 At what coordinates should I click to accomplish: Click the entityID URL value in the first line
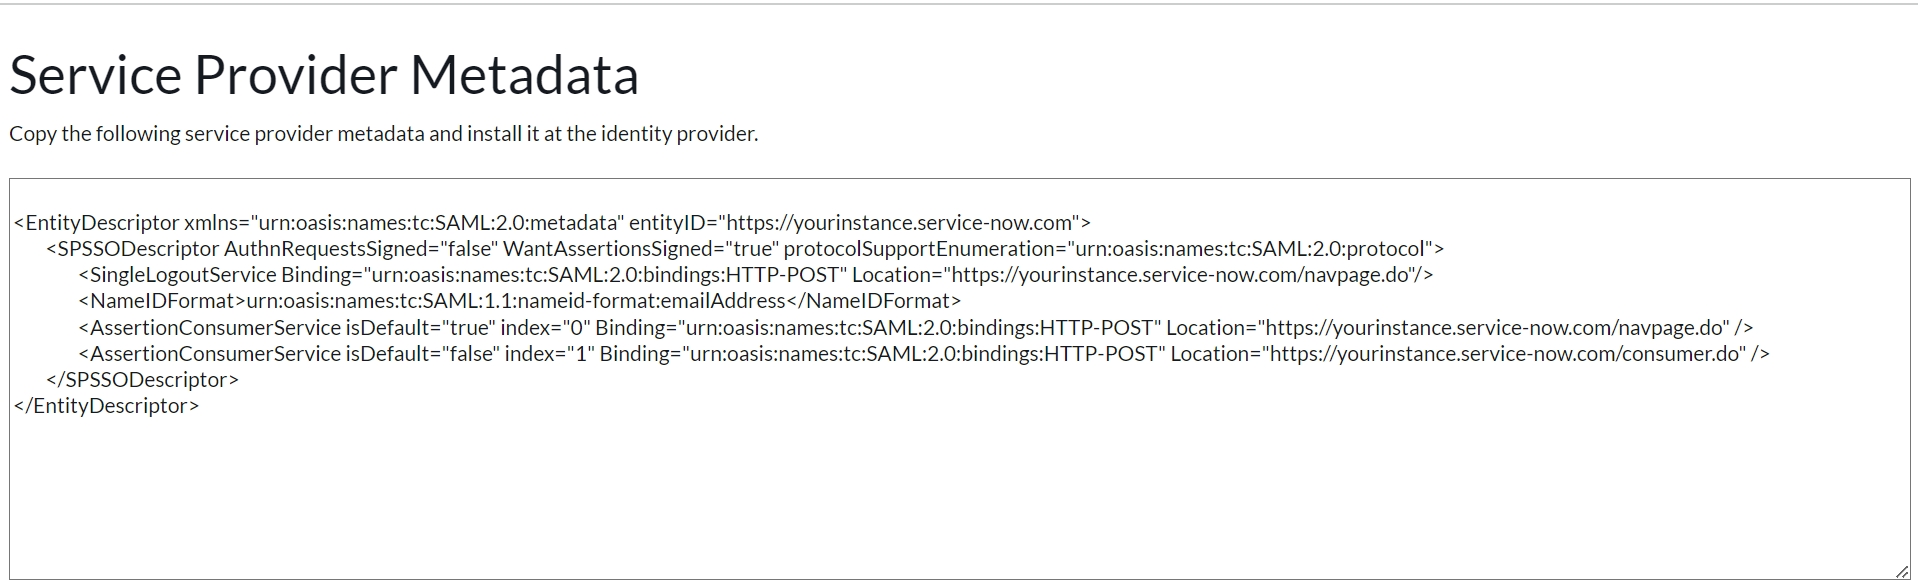[900, 223]
